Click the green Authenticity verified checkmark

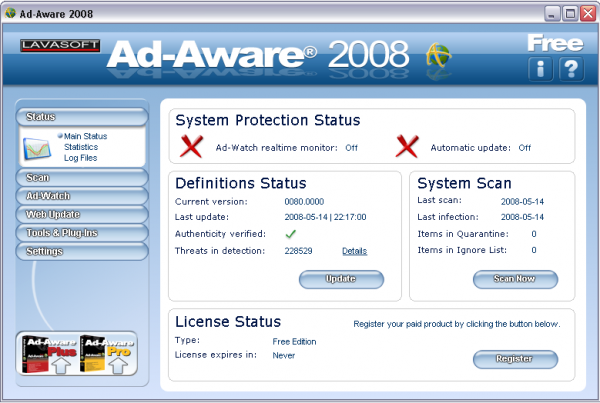click(x=291, y=233)
